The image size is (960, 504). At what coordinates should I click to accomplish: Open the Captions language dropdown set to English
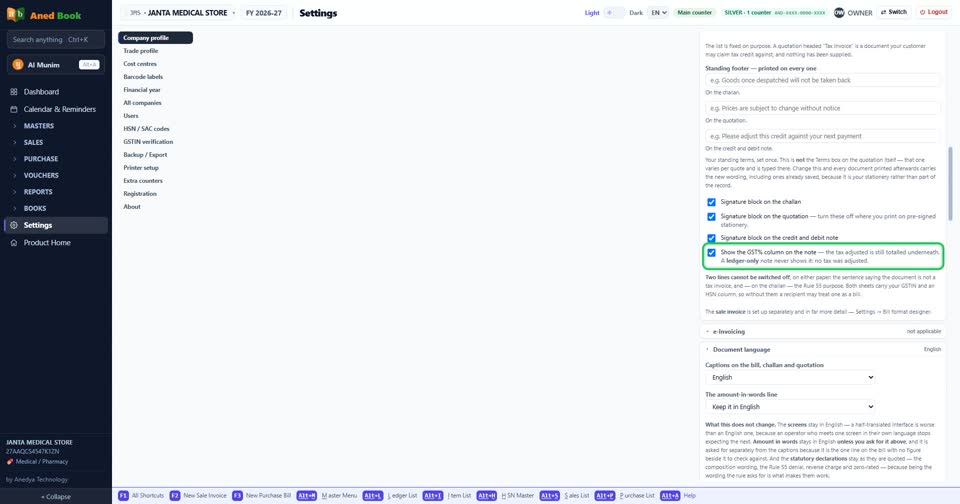[x=790, y=377]
